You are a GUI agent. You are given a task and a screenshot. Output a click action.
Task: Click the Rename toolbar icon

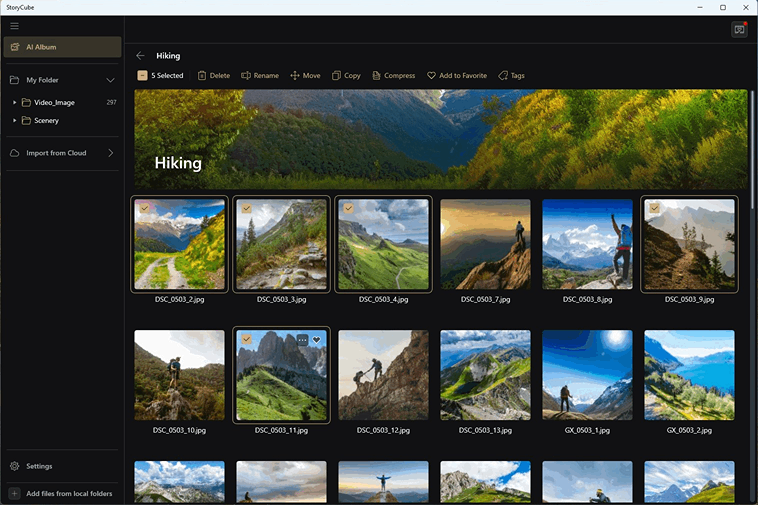point(246,76)
